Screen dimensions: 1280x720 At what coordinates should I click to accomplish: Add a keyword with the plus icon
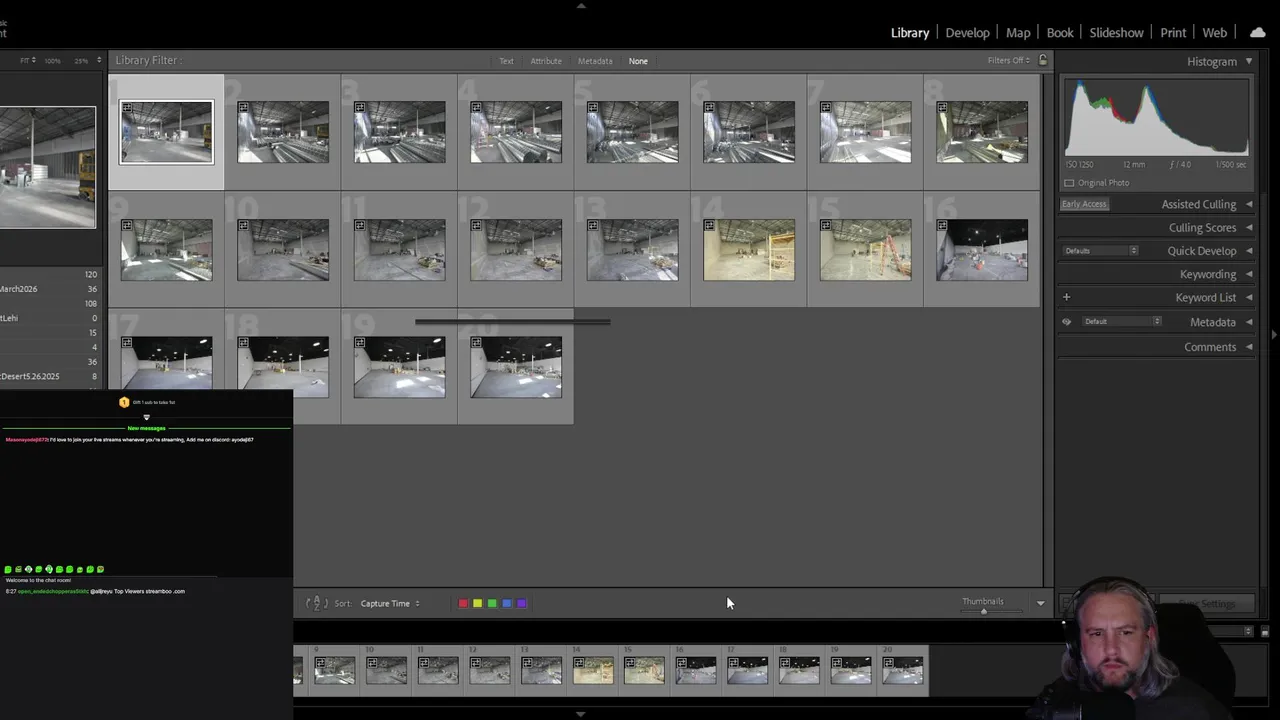pyautogui.click(x=1066, y=297)
